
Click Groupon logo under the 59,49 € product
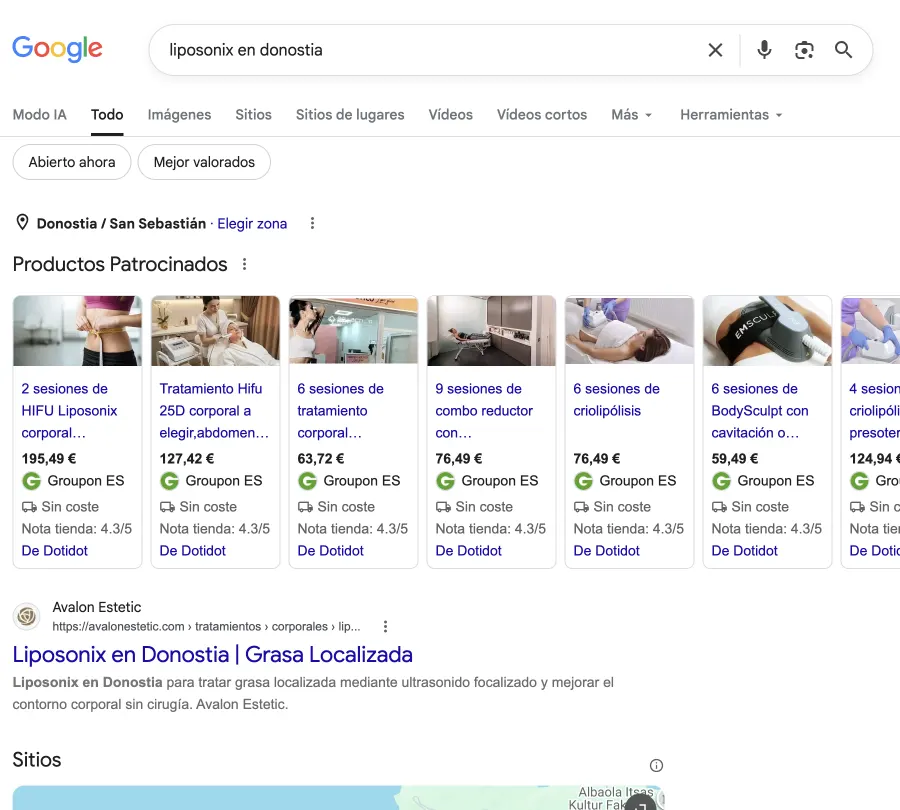point(721,481)
